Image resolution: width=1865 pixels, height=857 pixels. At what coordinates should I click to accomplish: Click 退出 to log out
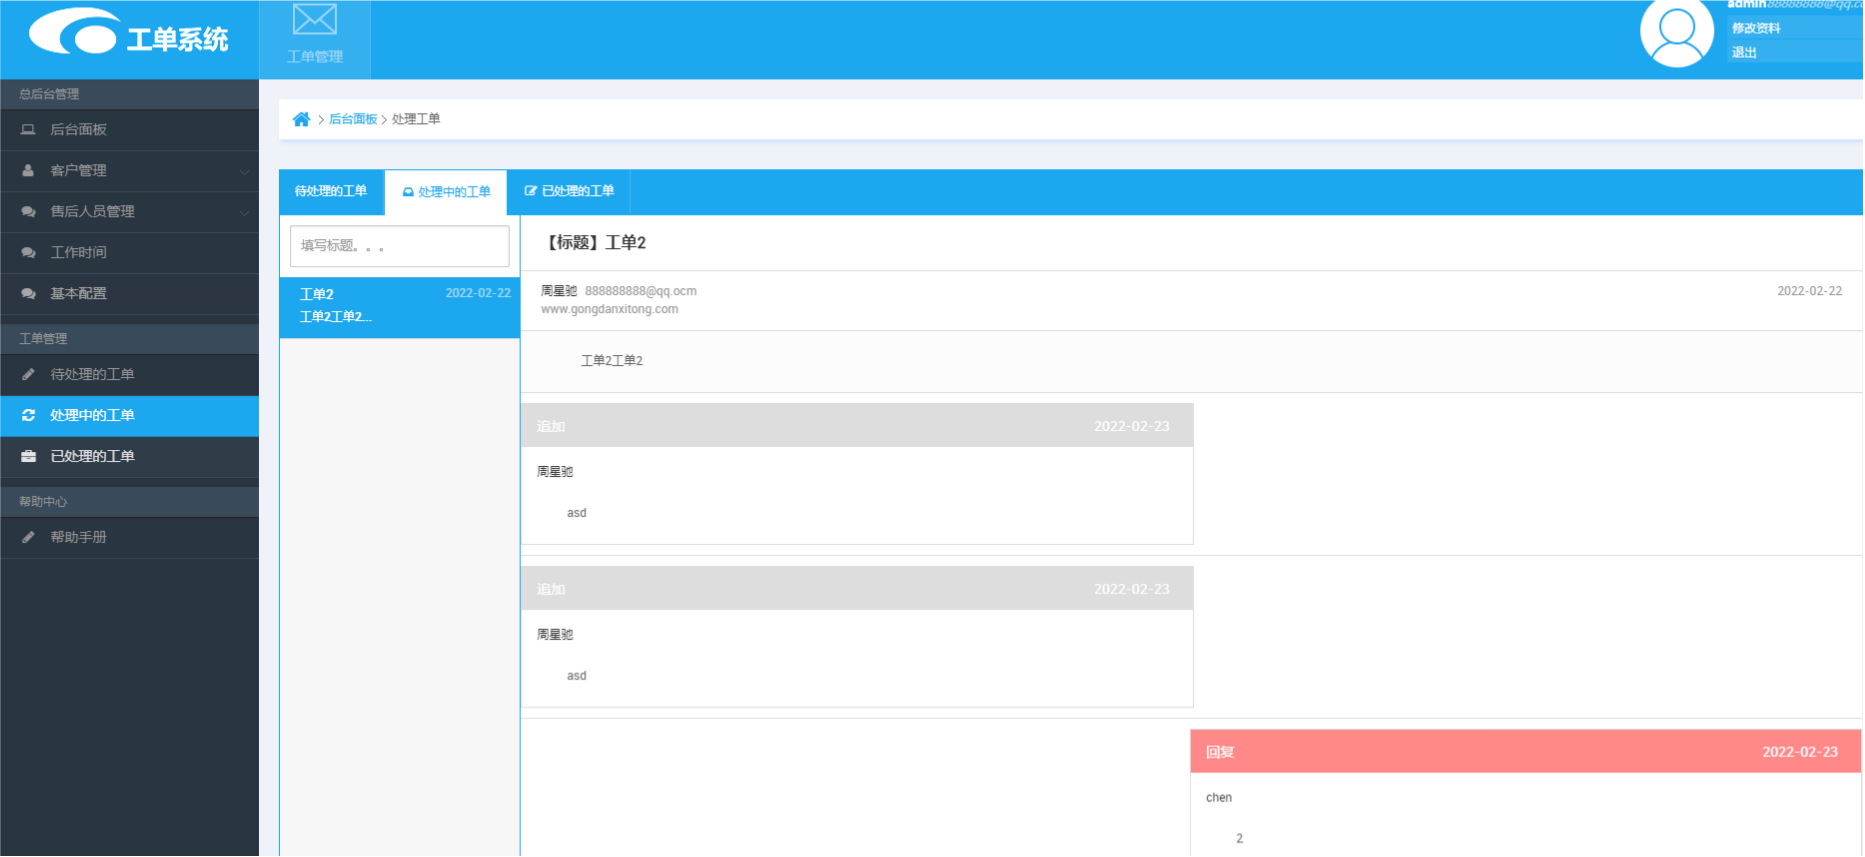coord(1744,52)
